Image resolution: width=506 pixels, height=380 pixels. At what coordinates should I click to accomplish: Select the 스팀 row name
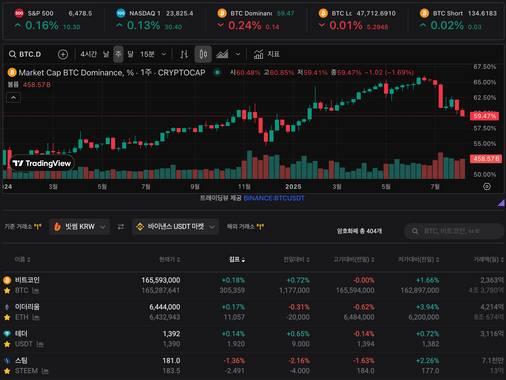(21, 360)
